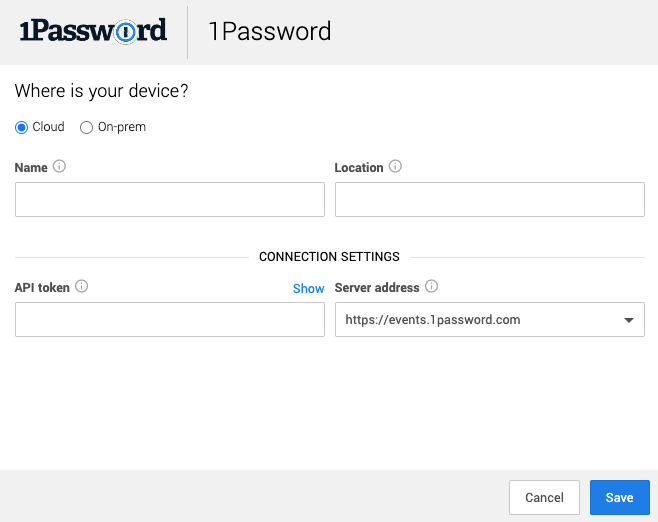658x522 pixels.
Task: Cancel the device setup dialog
Action: [544, 497]
